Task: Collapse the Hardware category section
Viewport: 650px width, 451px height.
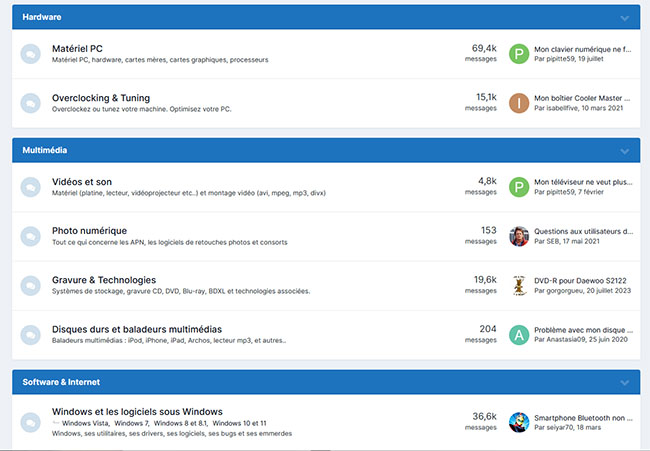Action: pos(625,18)
